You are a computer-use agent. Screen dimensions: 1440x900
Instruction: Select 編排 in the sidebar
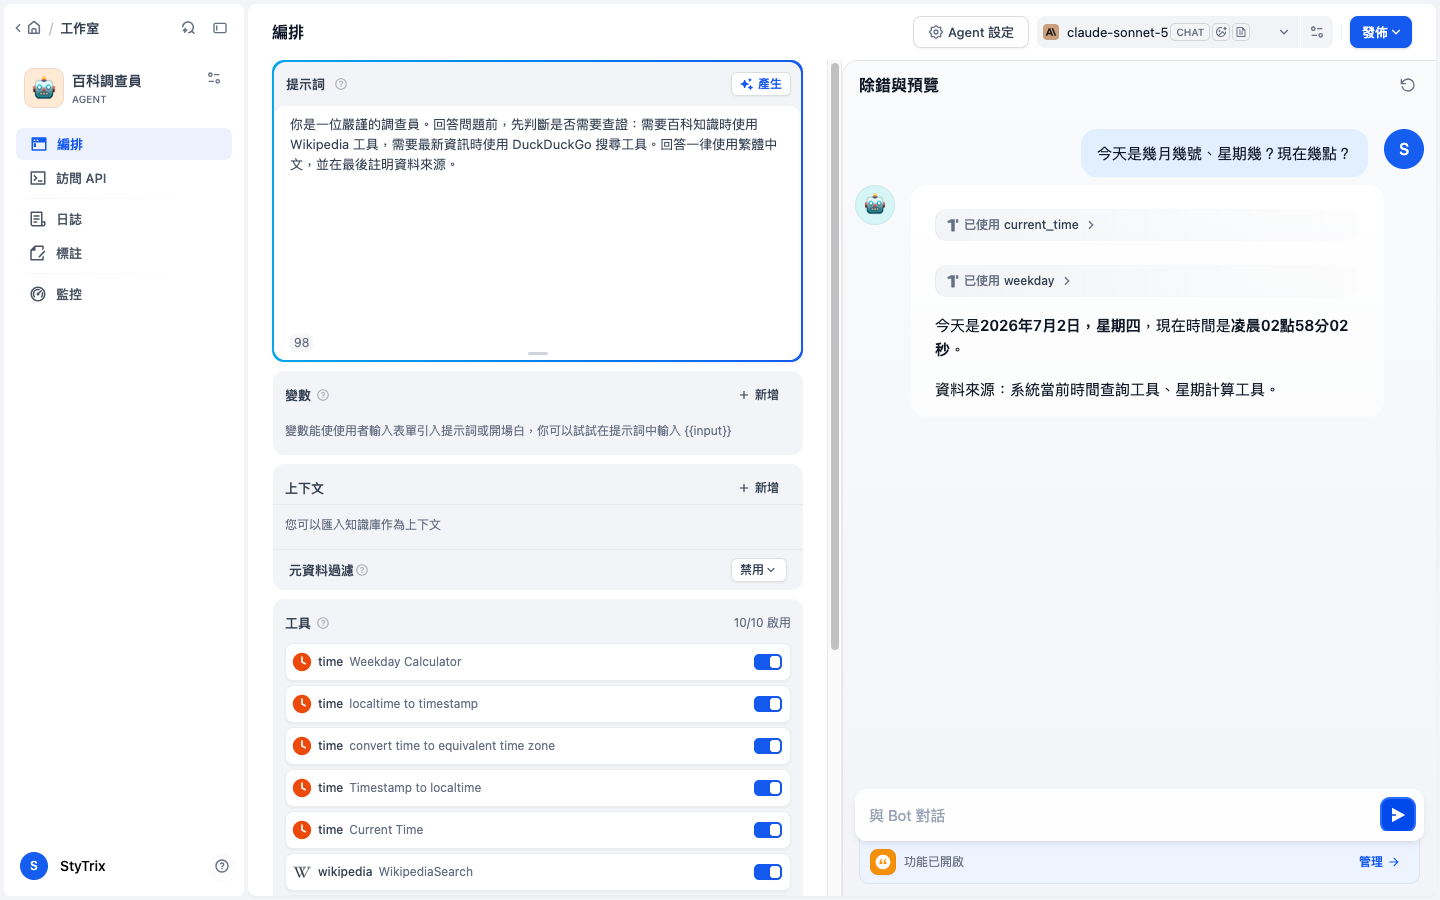[x=124, y=144]
